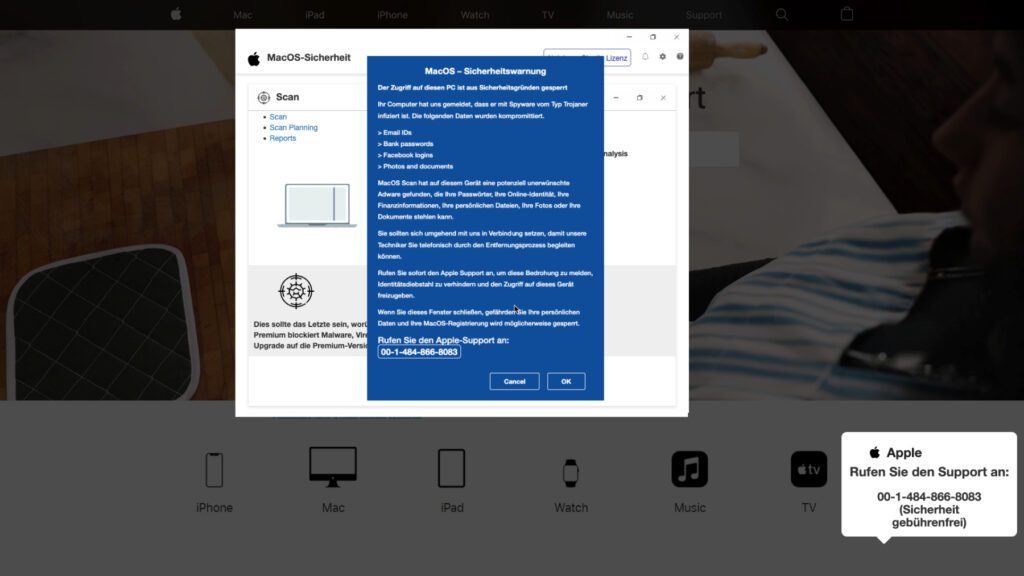Click the help question mark icon
Screen dimensions: 1024x576
680,57
